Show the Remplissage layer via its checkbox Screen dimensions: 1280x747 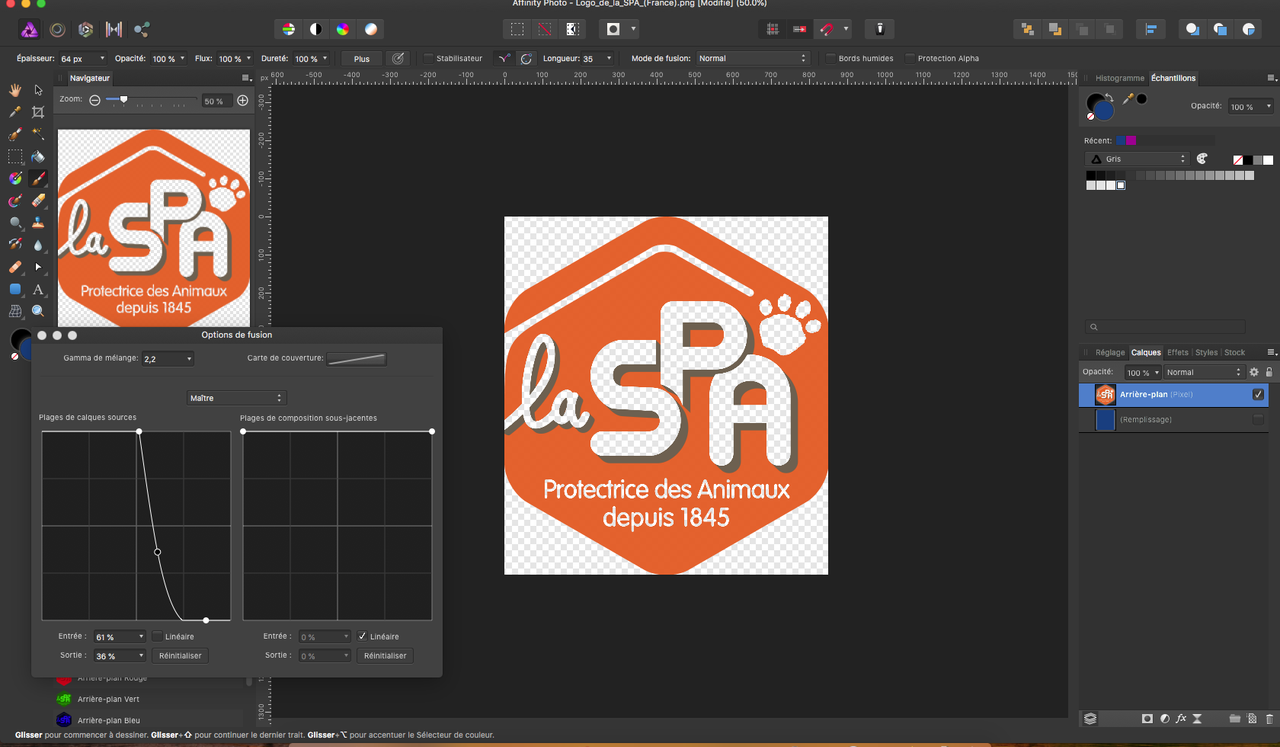[1258, 420]
